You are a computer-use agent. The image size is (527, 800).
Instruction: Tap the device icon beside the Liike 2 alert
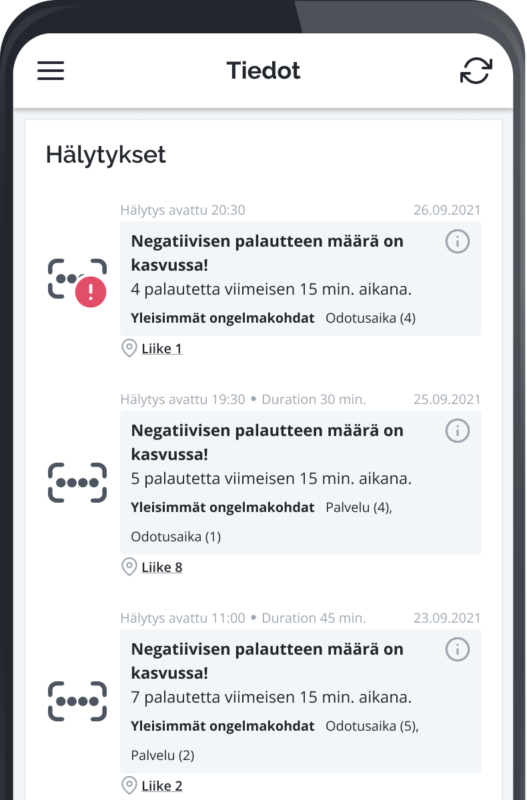tap(78, 701)
